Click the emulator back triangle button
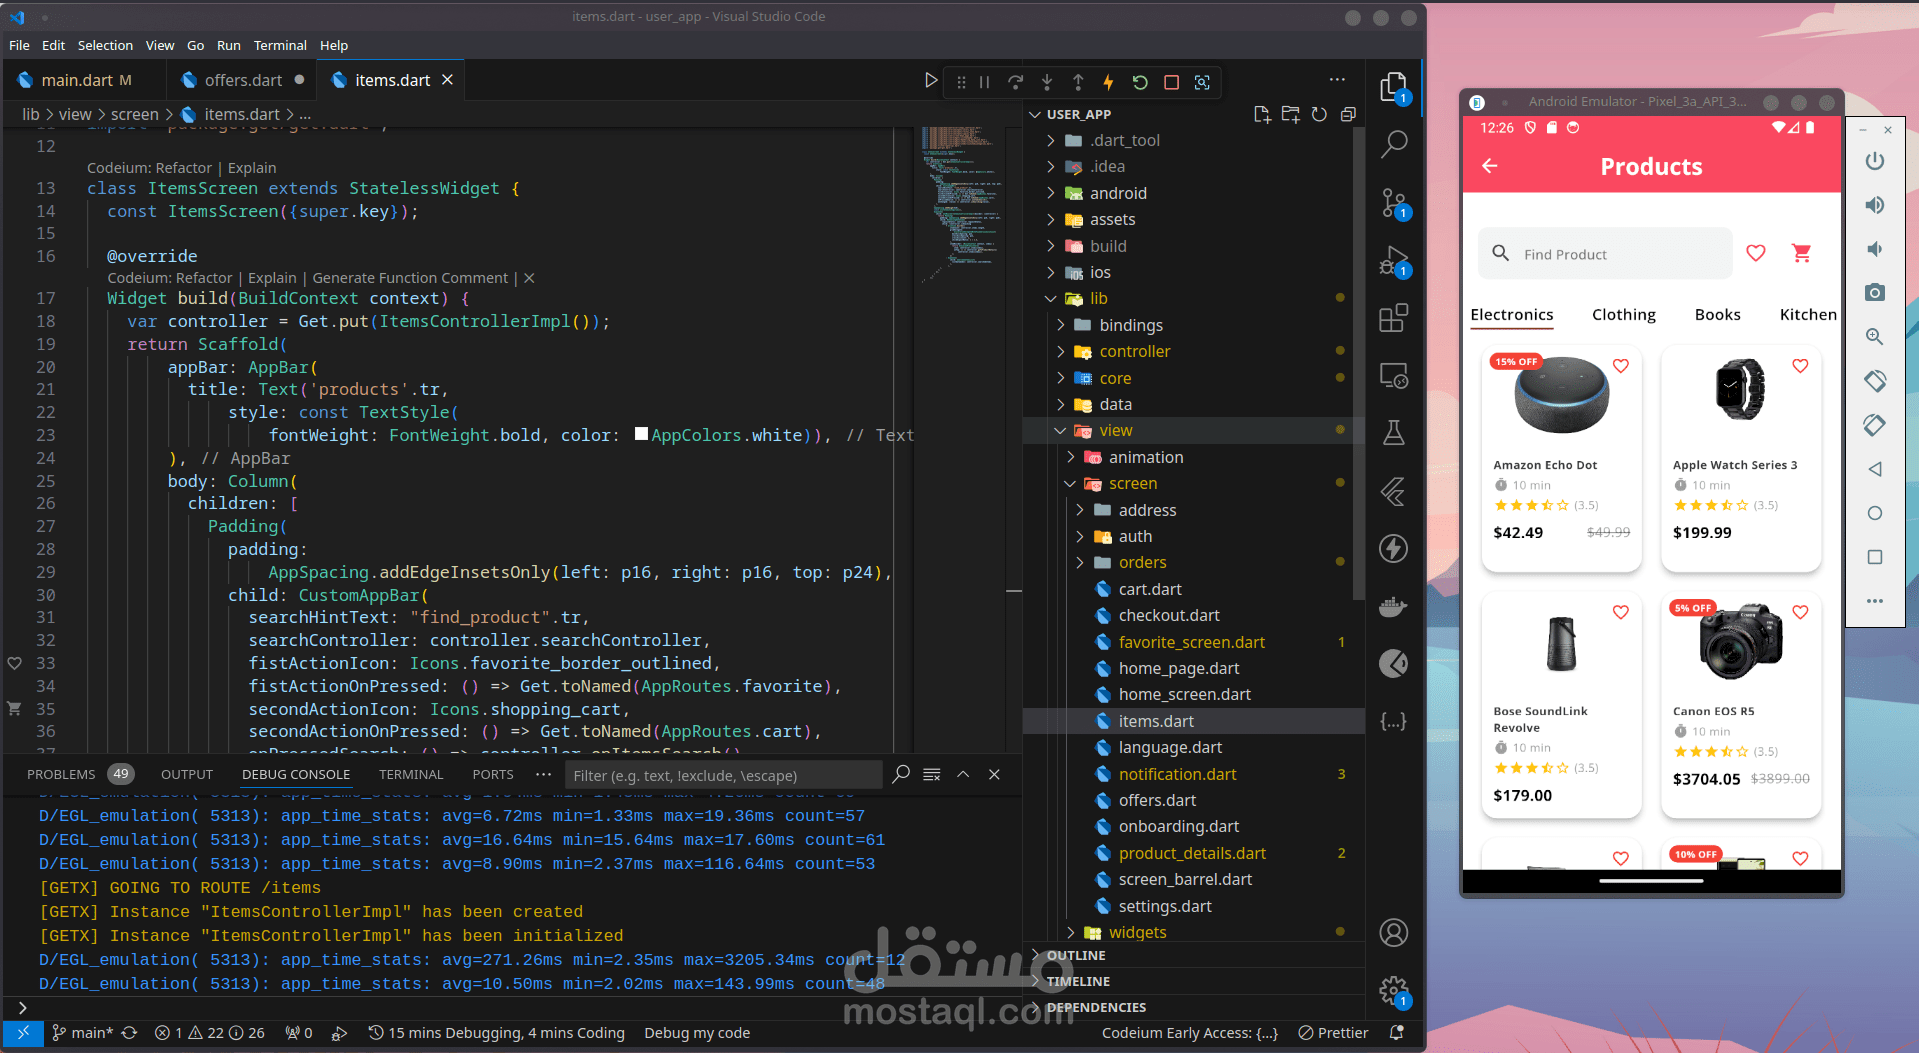Viewport: 1919px width, 1053px height. point(1875,469)
